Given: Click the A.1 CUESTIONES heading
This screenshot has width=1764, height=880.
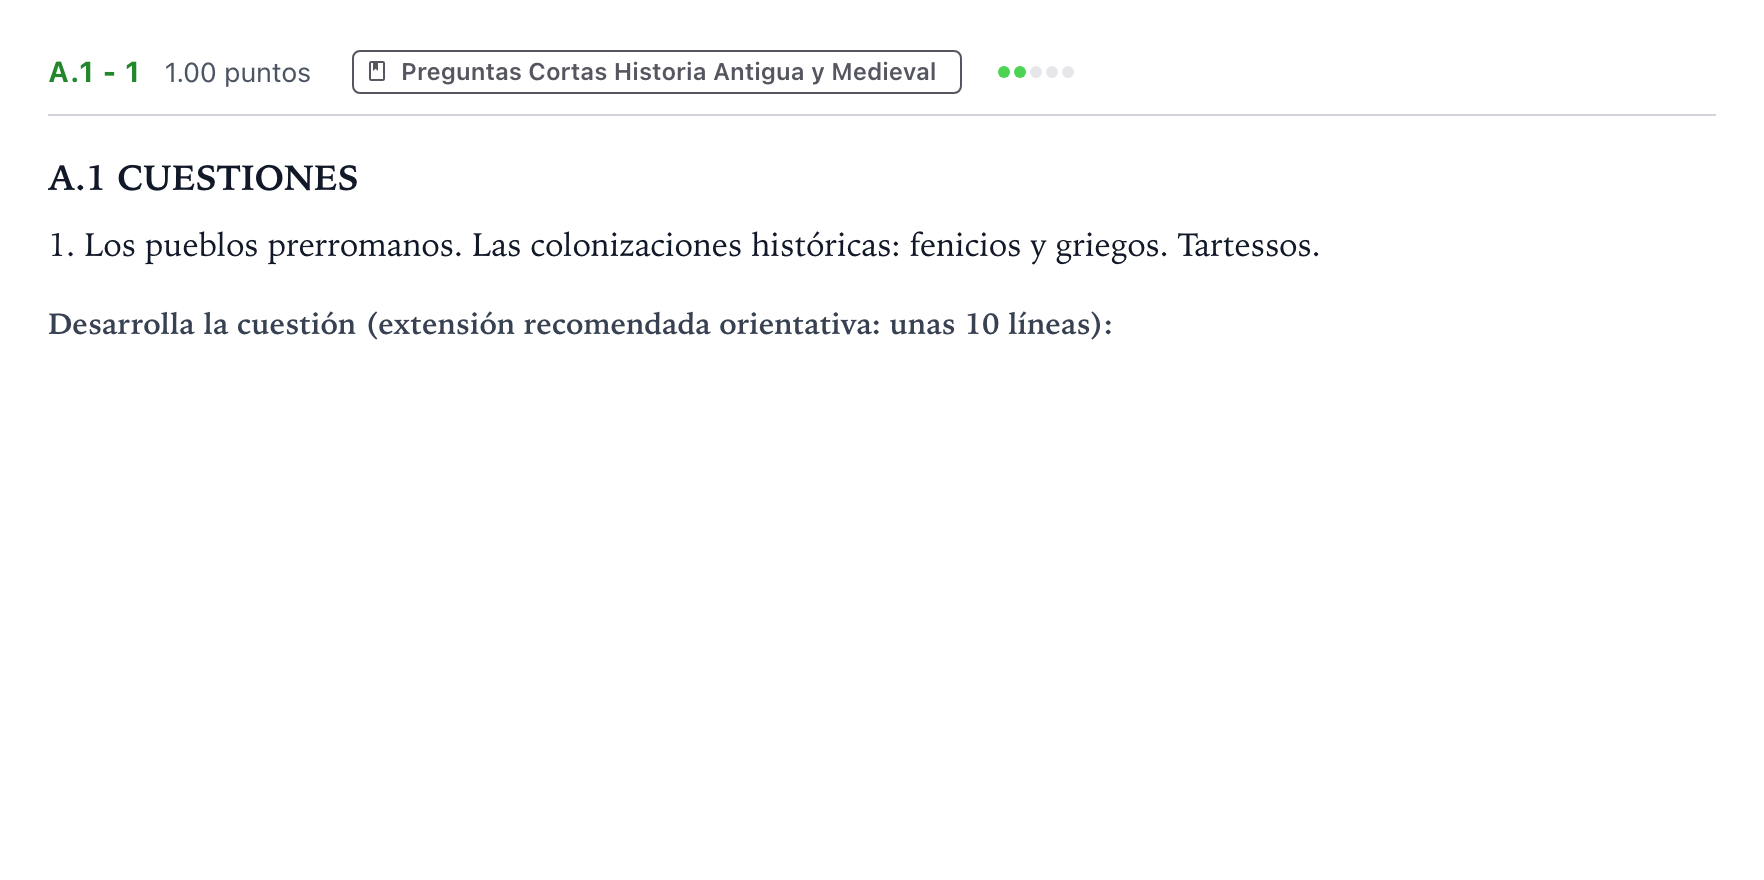Looking at the screenshot, I should pos(203,178).
